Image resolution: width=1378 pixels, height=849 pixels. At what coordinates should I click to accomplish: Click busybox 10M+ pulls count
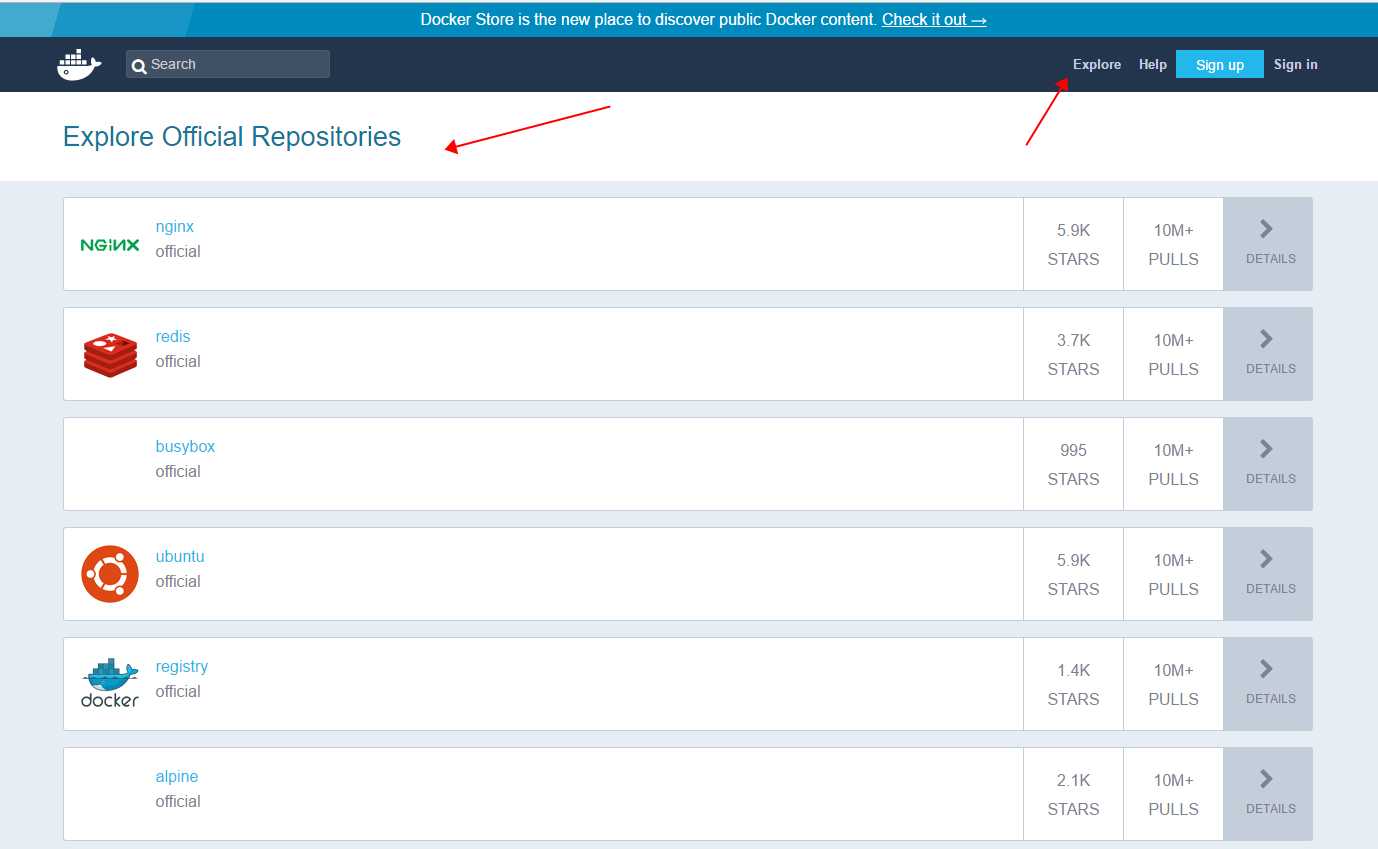click(x=1173, y=451)
